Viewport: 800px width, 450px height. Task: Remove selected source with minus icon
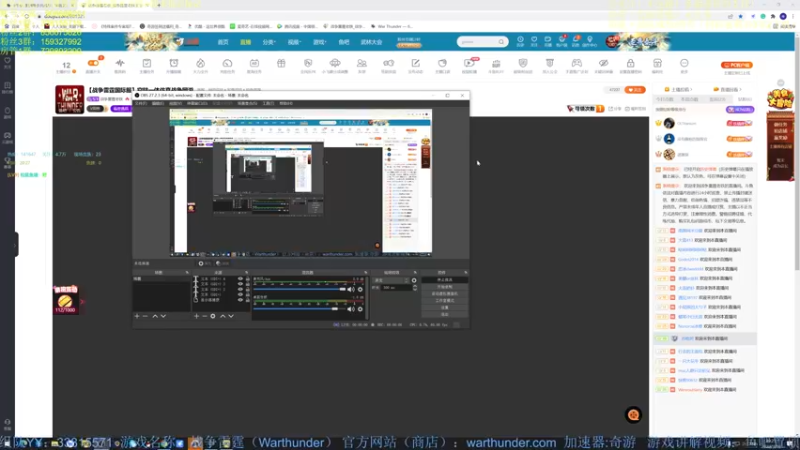click(205, 316)
